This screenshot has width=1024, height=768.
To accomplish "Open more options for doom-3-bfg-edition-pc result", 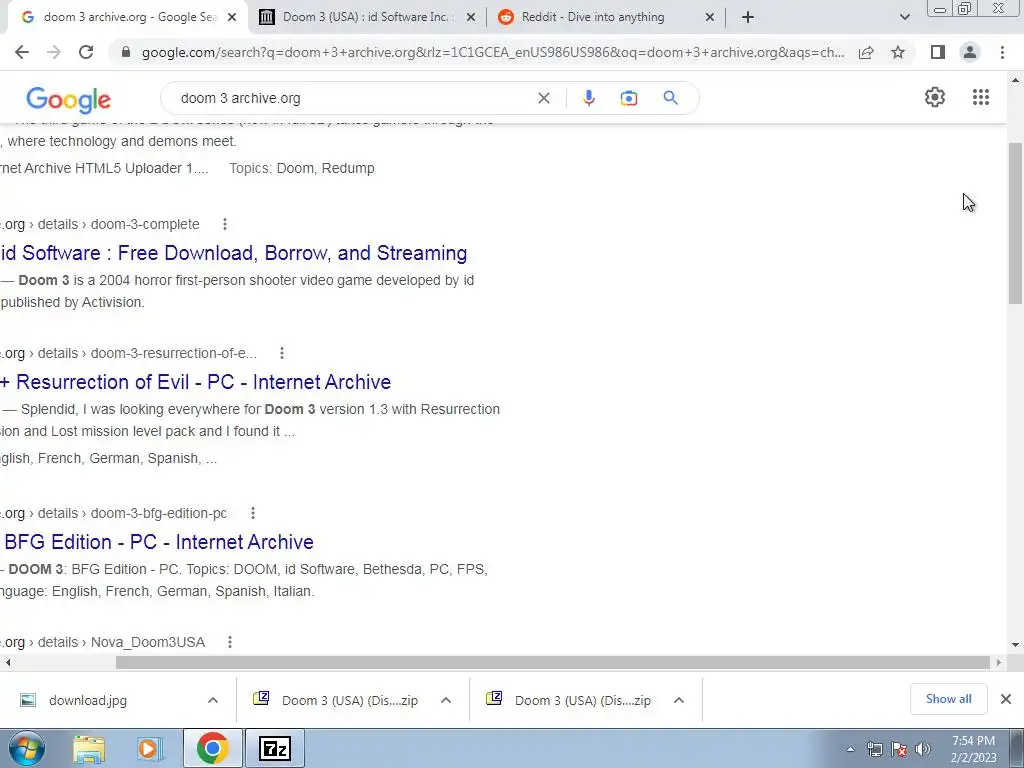I will click(253, 513).
